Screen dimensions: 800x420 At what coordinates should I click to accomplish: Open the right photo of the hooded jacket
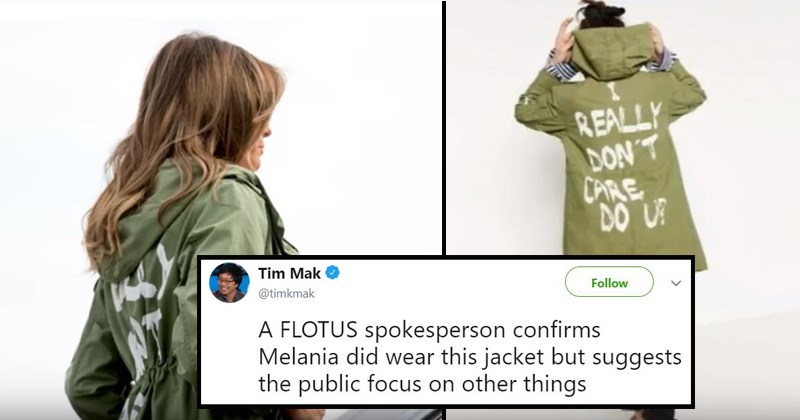pos(623,128)
